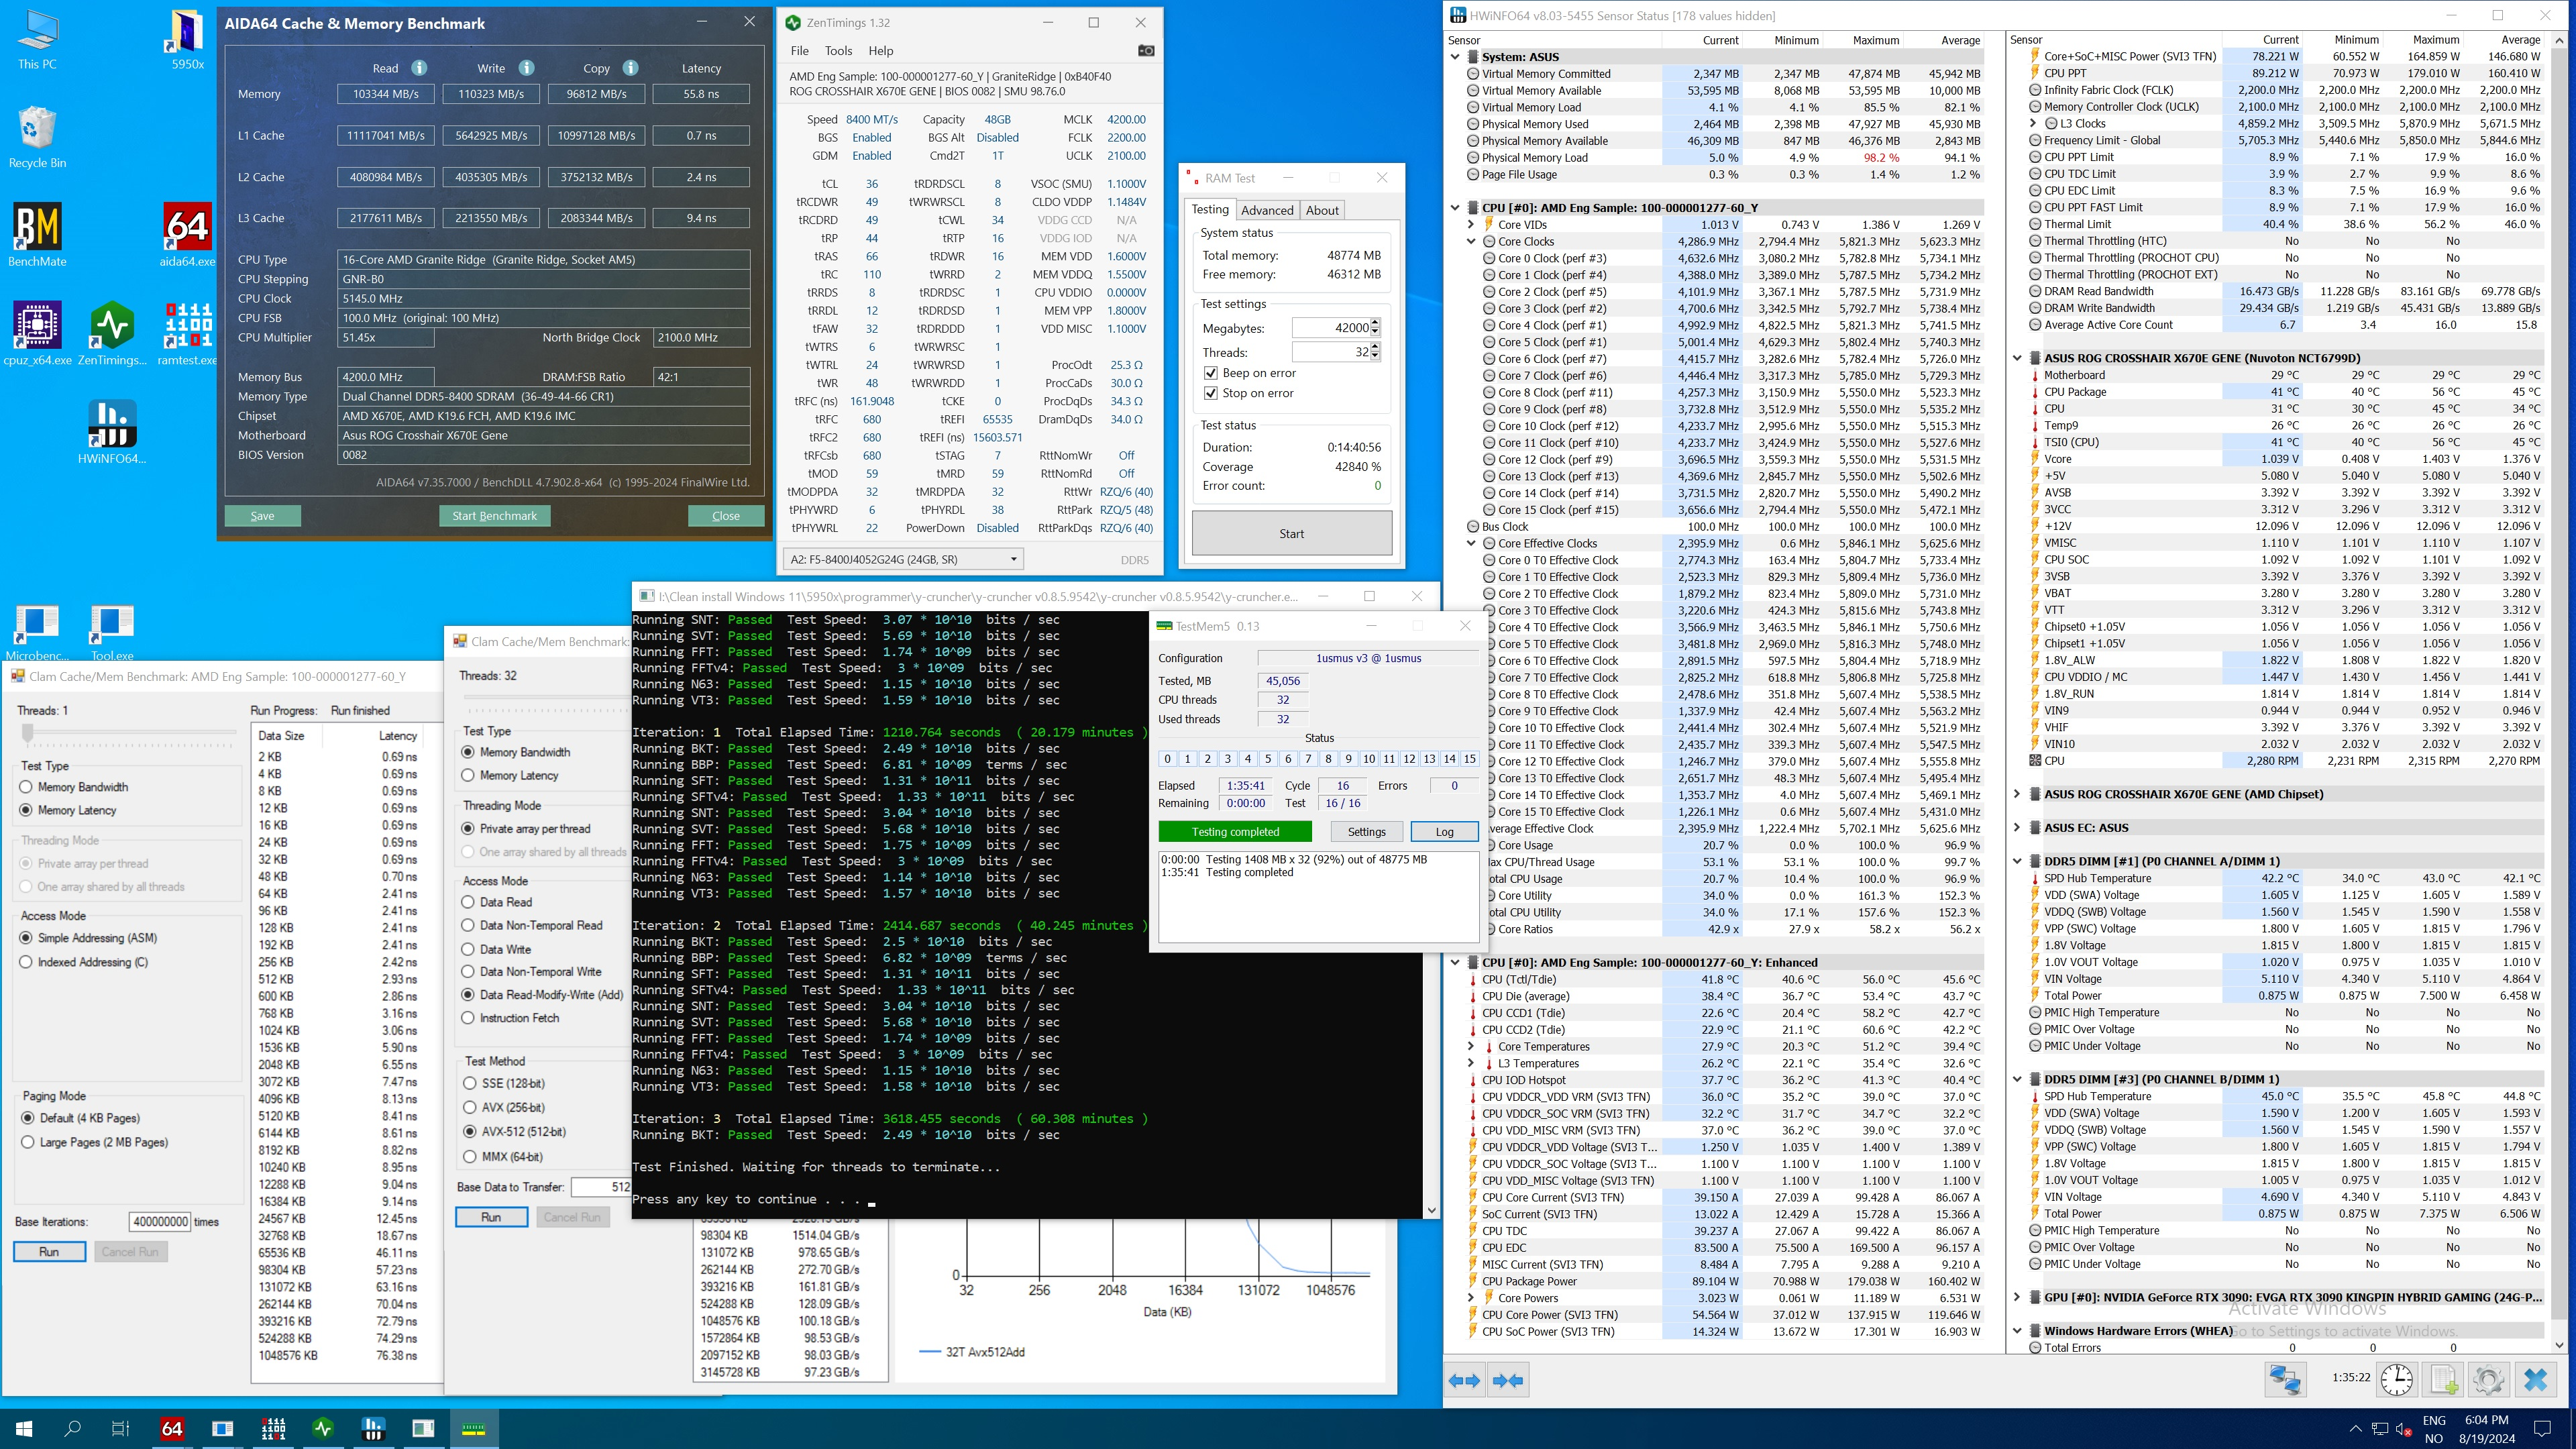Expand ASUS ROG CROSSHAIR X670E GENE (AMD Chipset) group
This screenshot has height=1449, width=2576.
pyautogui.click(x=2017, y=794)
